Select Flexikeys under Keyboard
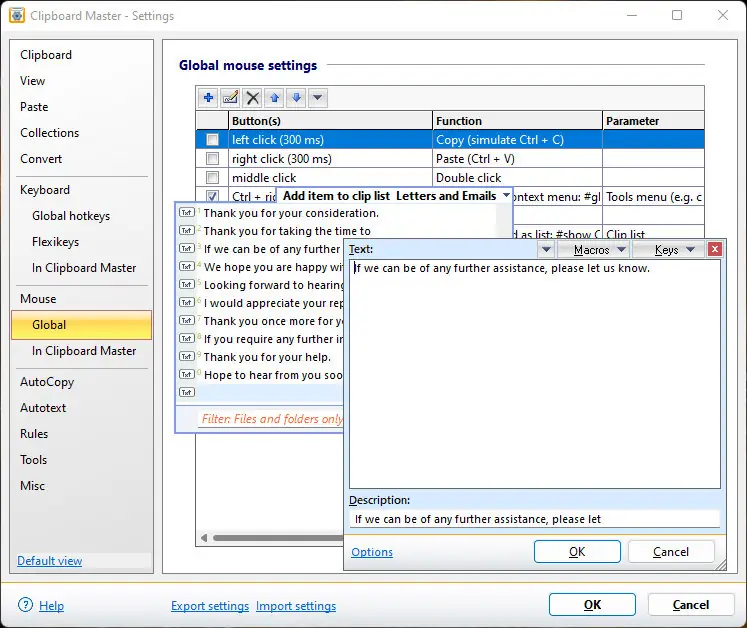The image size is (747, 628). click(x=55, y=242)
